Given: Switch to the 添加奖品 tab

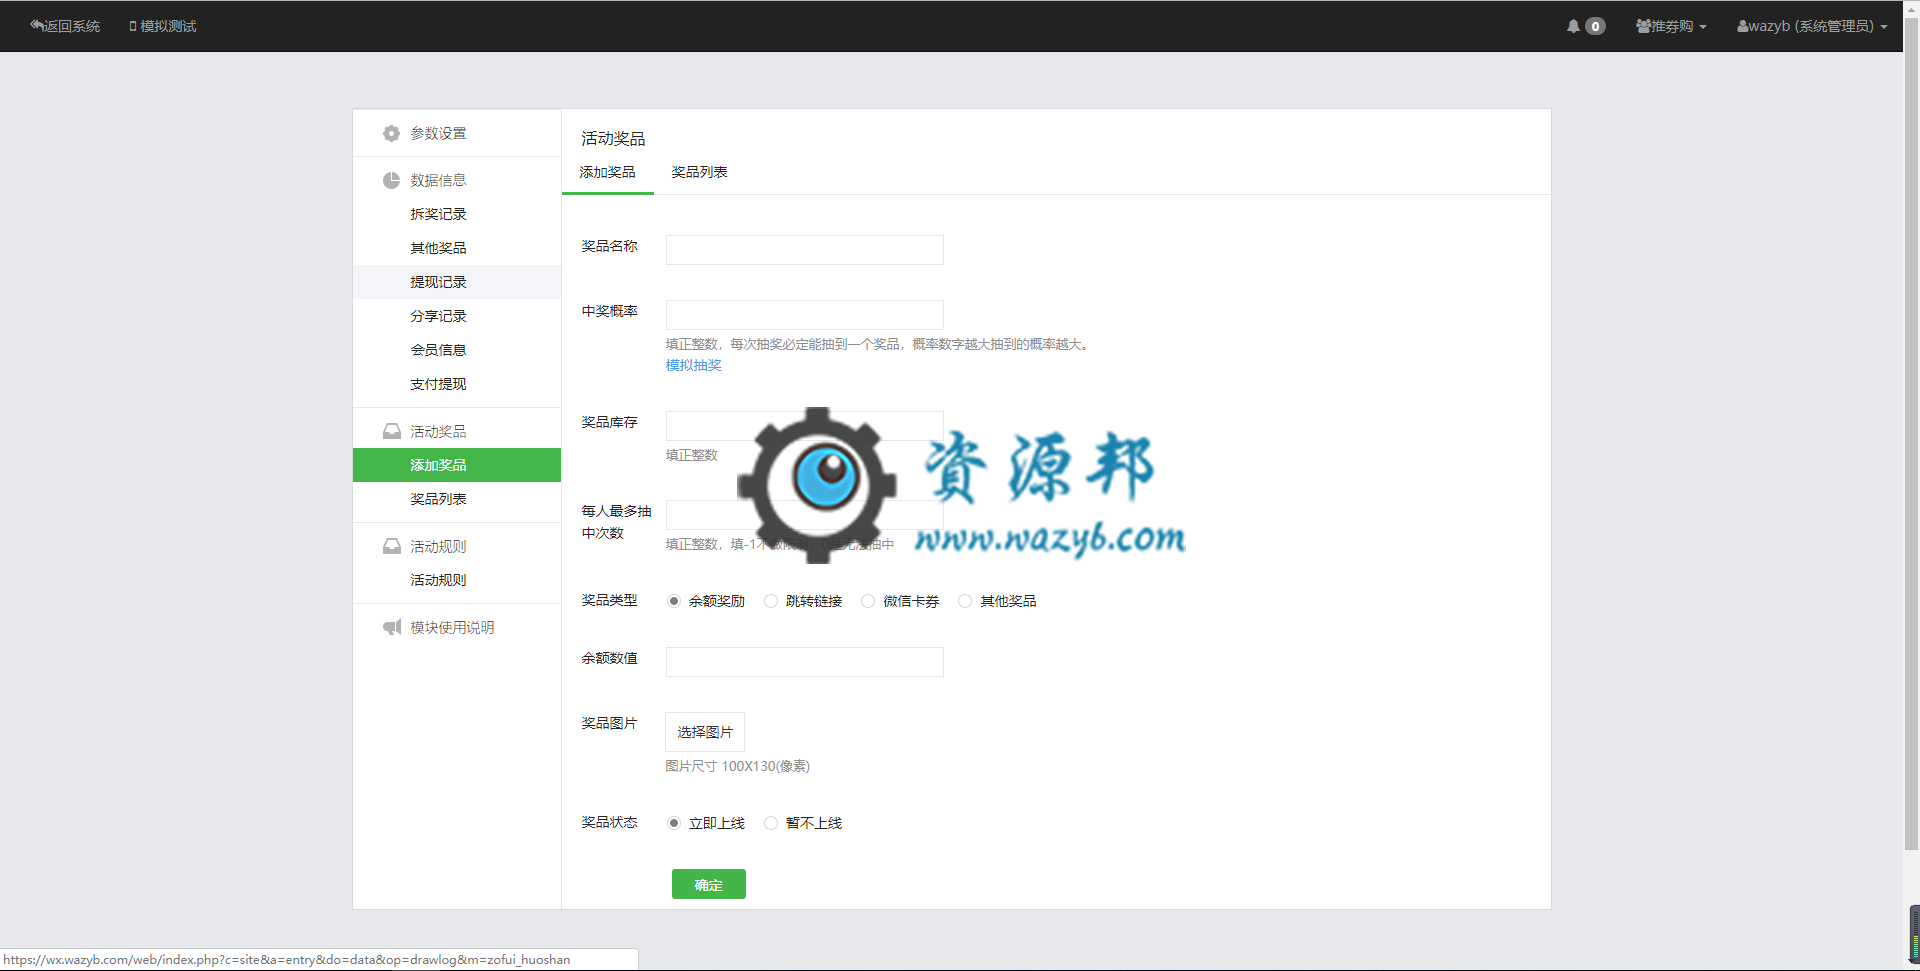Looking at the screenshot, I should pyautogui.click(x=607, y=172).
